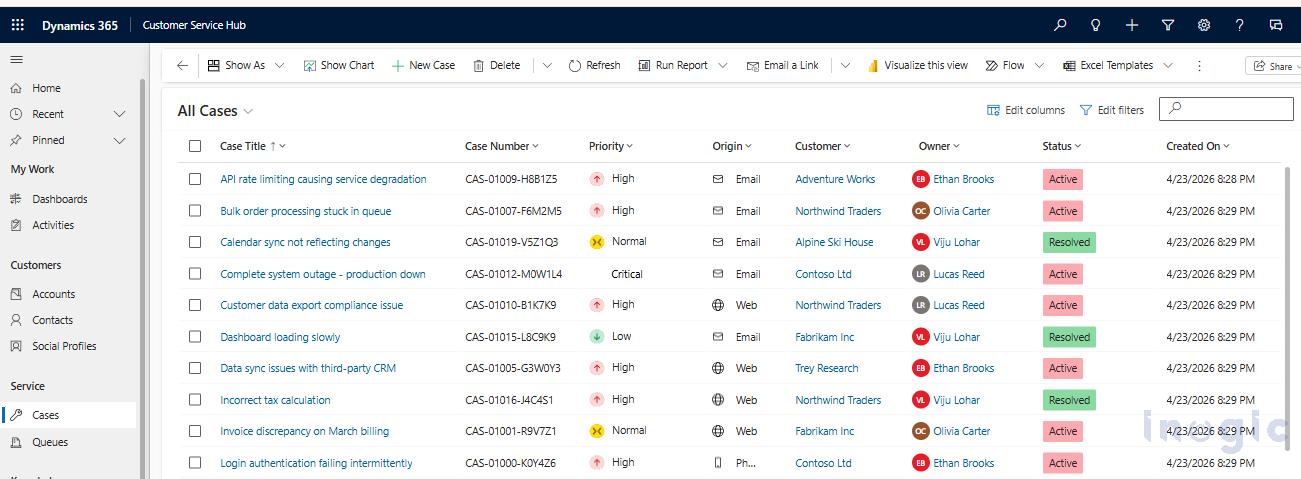Go back using the left arrow

182,66
